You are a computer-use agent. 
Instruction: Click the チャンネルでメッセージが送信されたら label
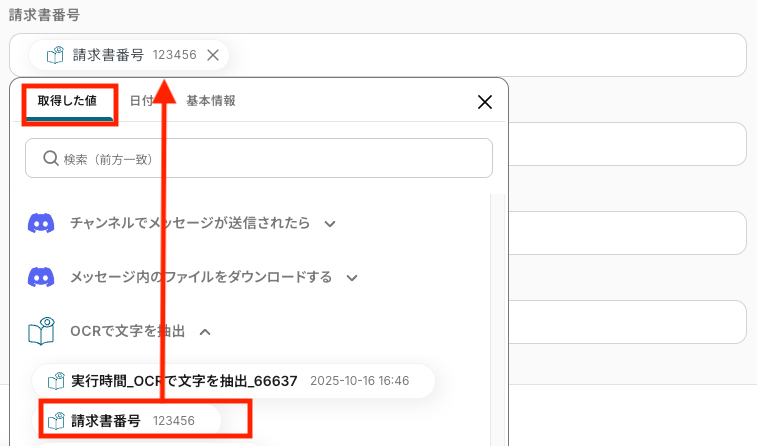(x=190, y=223)
